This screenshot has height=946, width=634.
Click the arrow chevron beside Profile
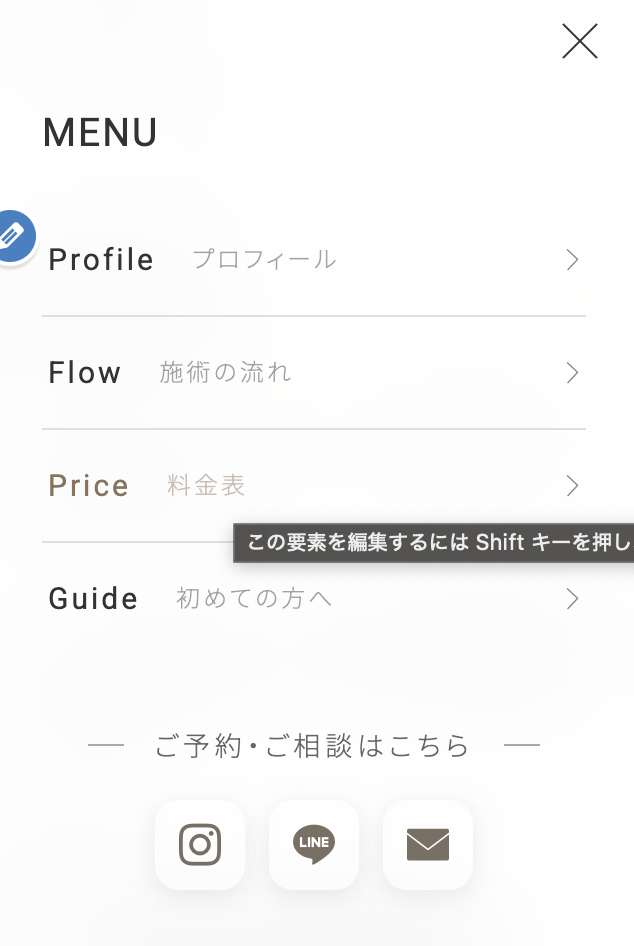[572, 260]
